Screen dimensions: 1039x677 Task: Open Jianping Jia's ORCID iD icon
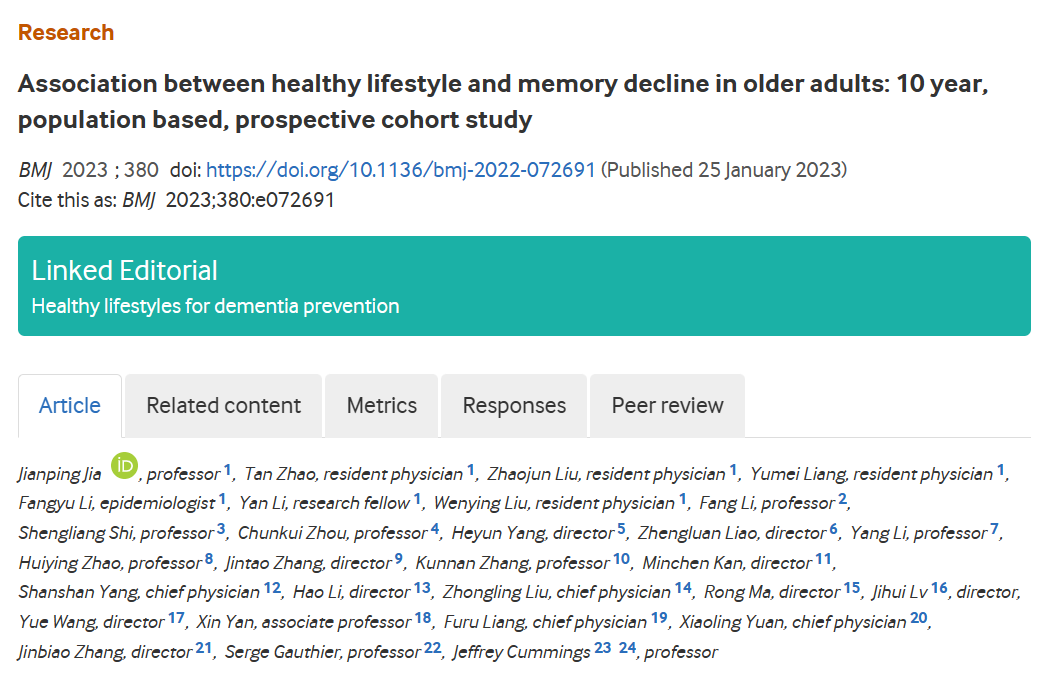124,466
